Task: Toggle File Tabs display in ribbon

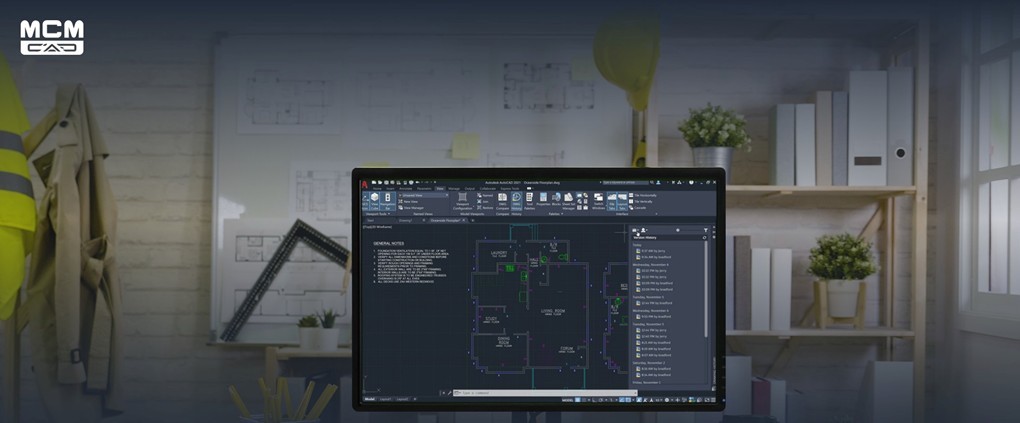Action: coord(611,200)
